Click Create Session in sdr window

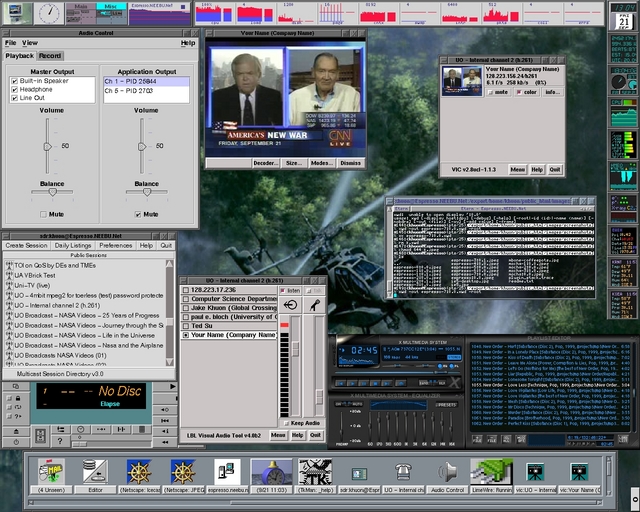pyautogui.click(x=27, y=245)
